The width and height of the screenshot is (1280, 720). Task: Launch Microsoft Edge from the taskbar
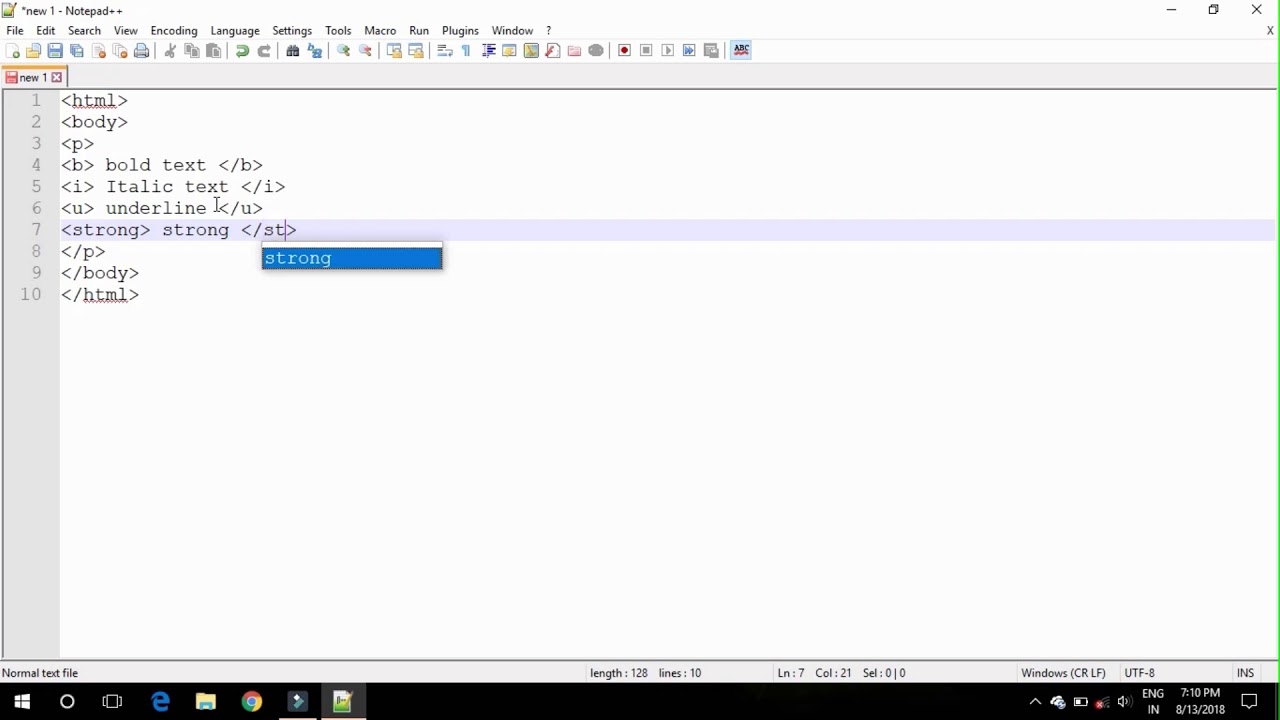tap(160, 702)
